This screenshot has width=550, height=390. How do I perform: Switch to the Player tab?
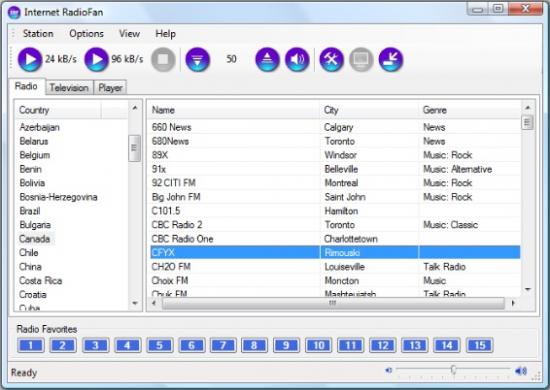[x=110, y=88]
